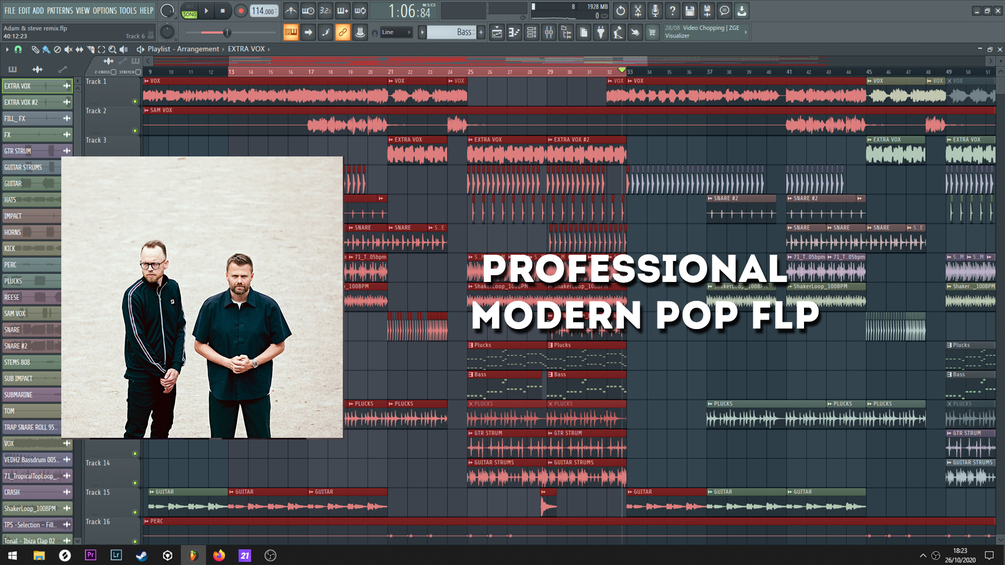Mute Track 15 with green LED
This screenshot has width=1005, height=565.
tap(135, 512)
